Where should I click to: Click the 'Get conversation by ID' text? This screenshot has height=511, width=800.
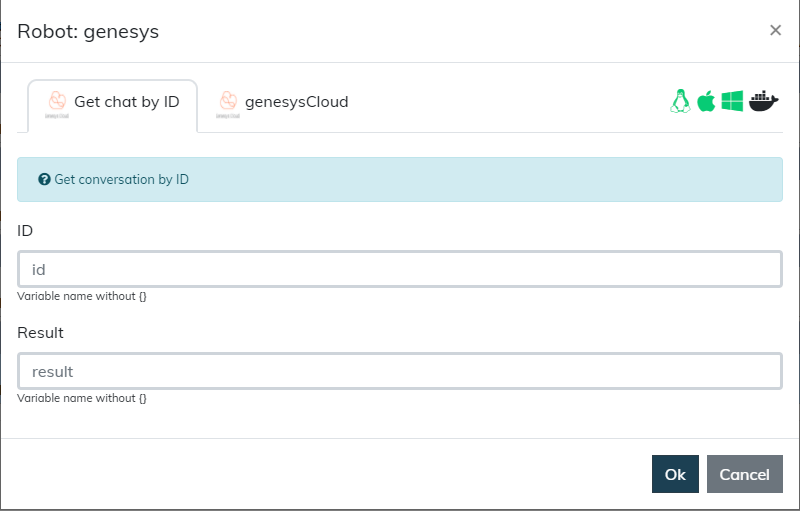point(121,180)
